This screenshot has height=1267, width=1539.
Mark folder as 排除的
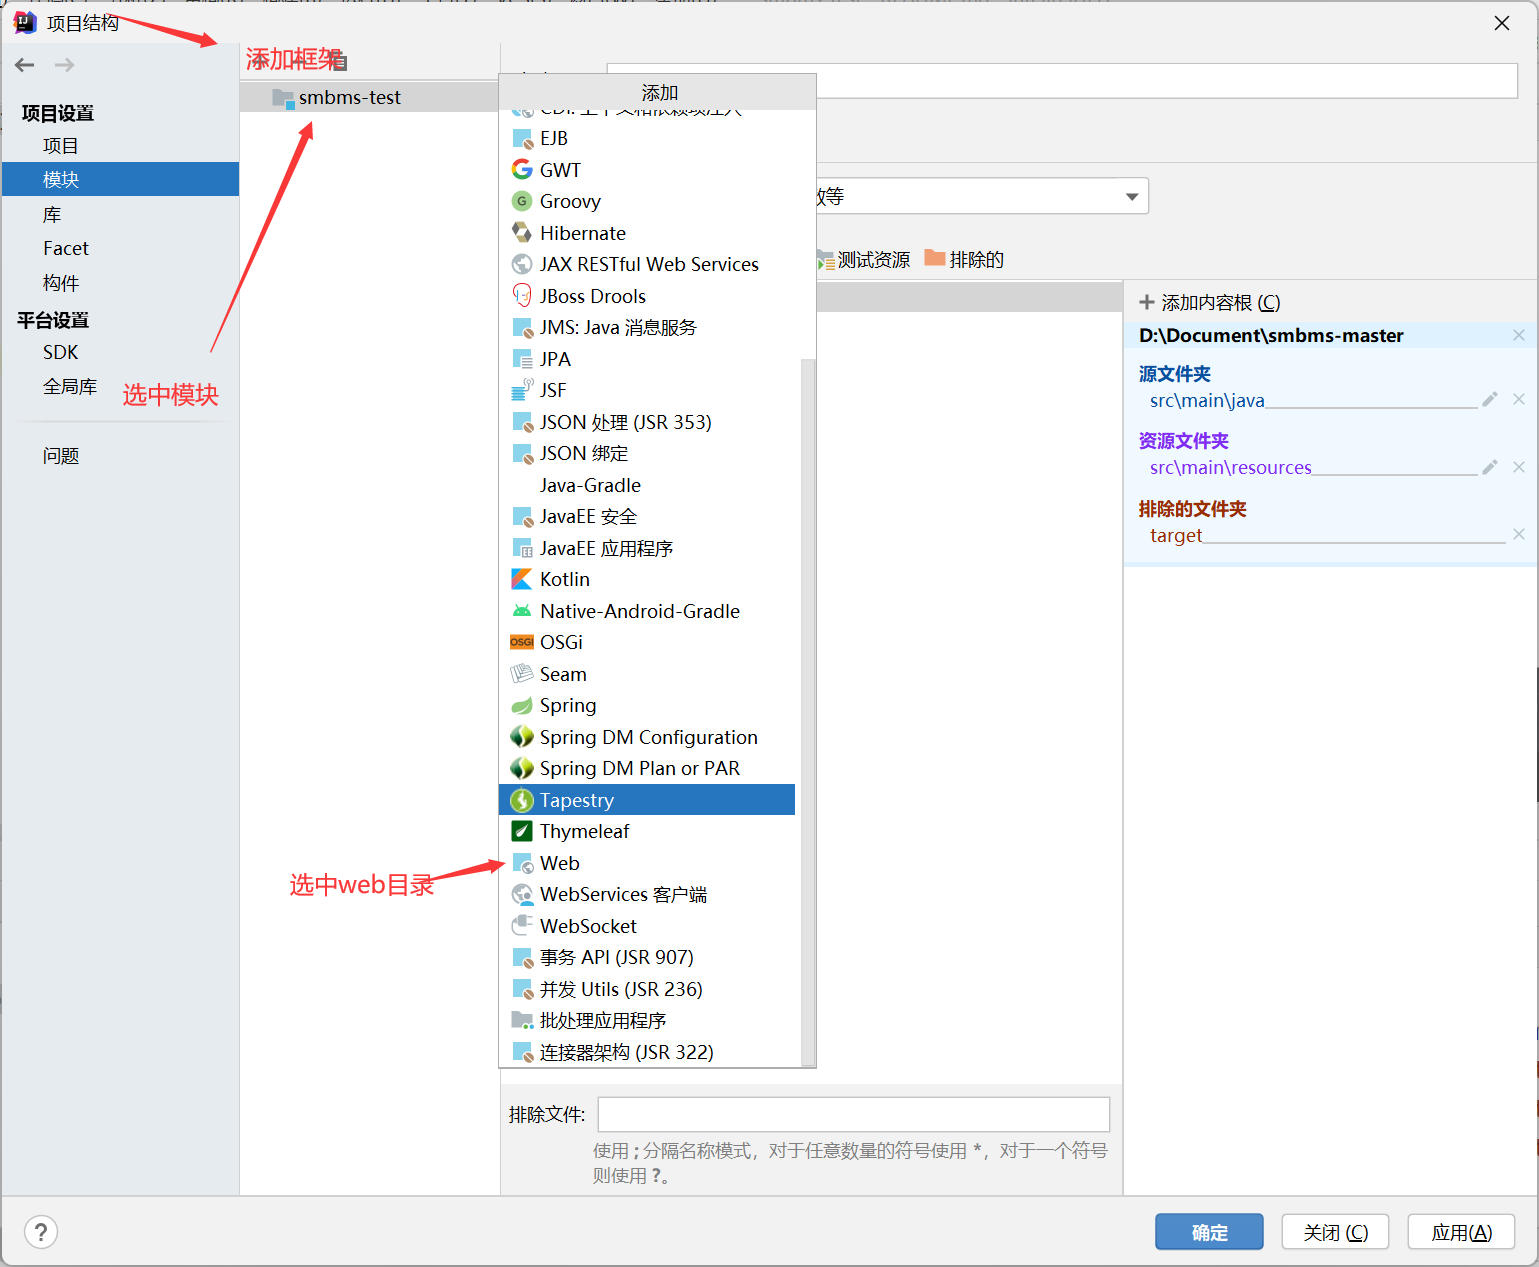(x=964, y=260)
